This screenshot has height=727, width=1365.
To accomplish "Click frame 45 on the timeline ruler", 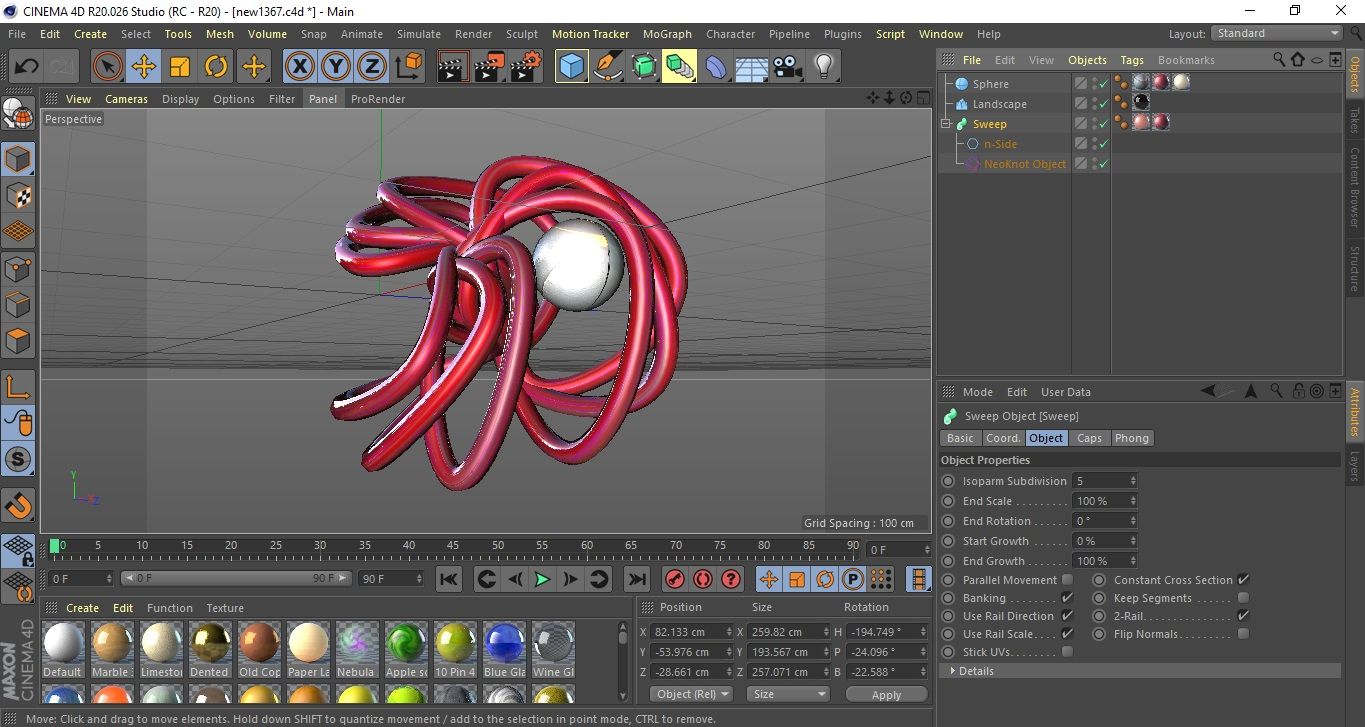I will [x=453, y=546].
